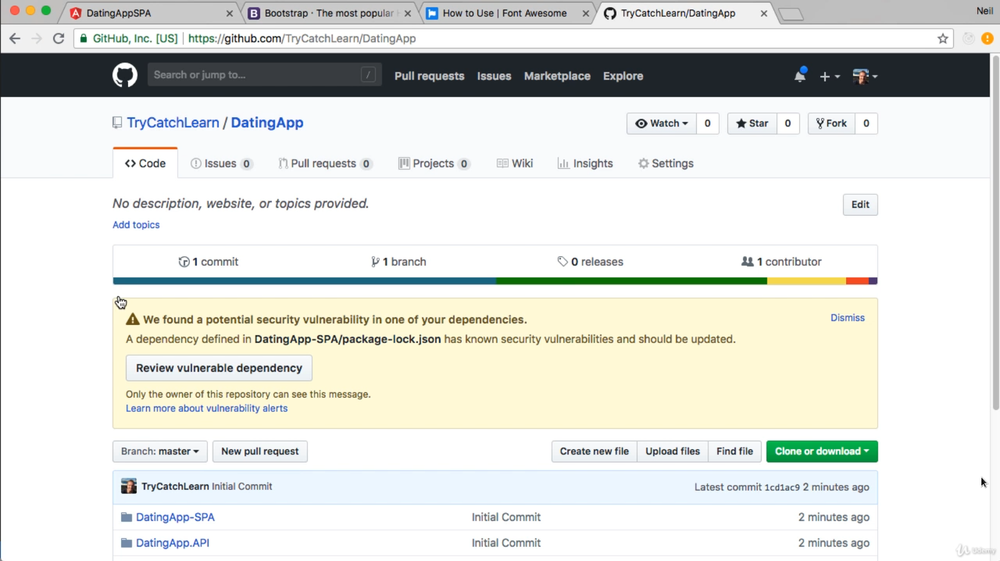Switch to the Bootstrap browser tab
The image size is (1000, 561).
tap(330, 13)
